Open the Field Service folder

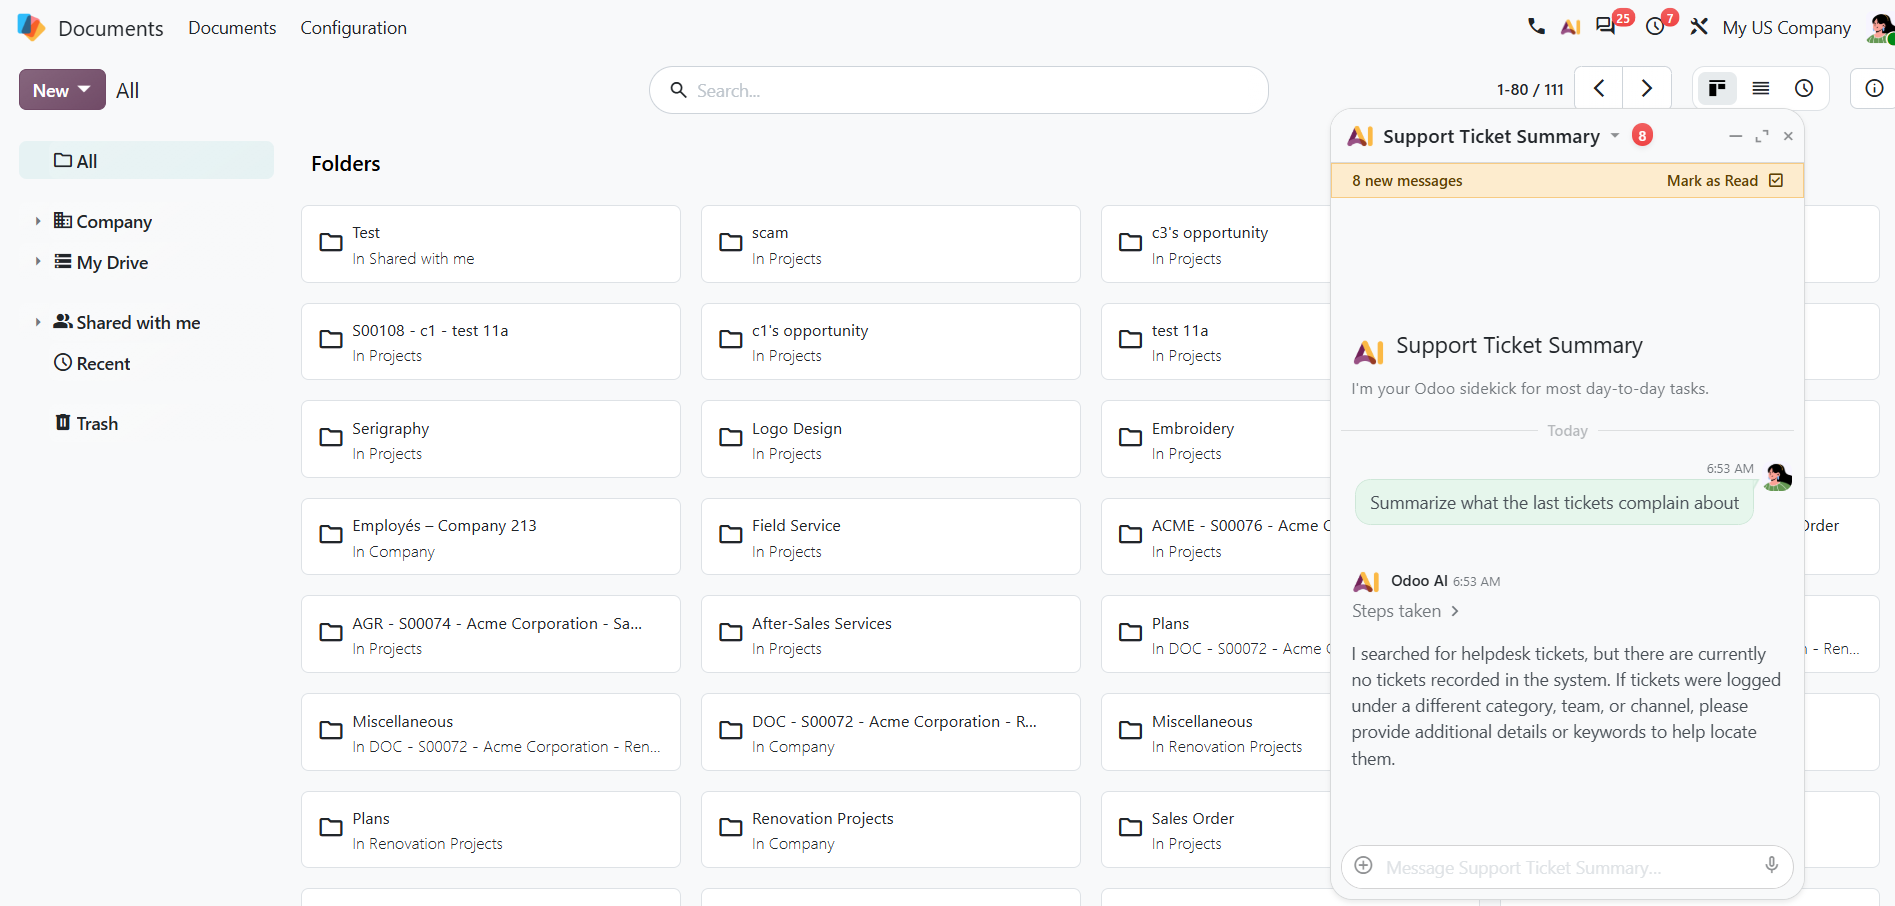pos(890,537)
